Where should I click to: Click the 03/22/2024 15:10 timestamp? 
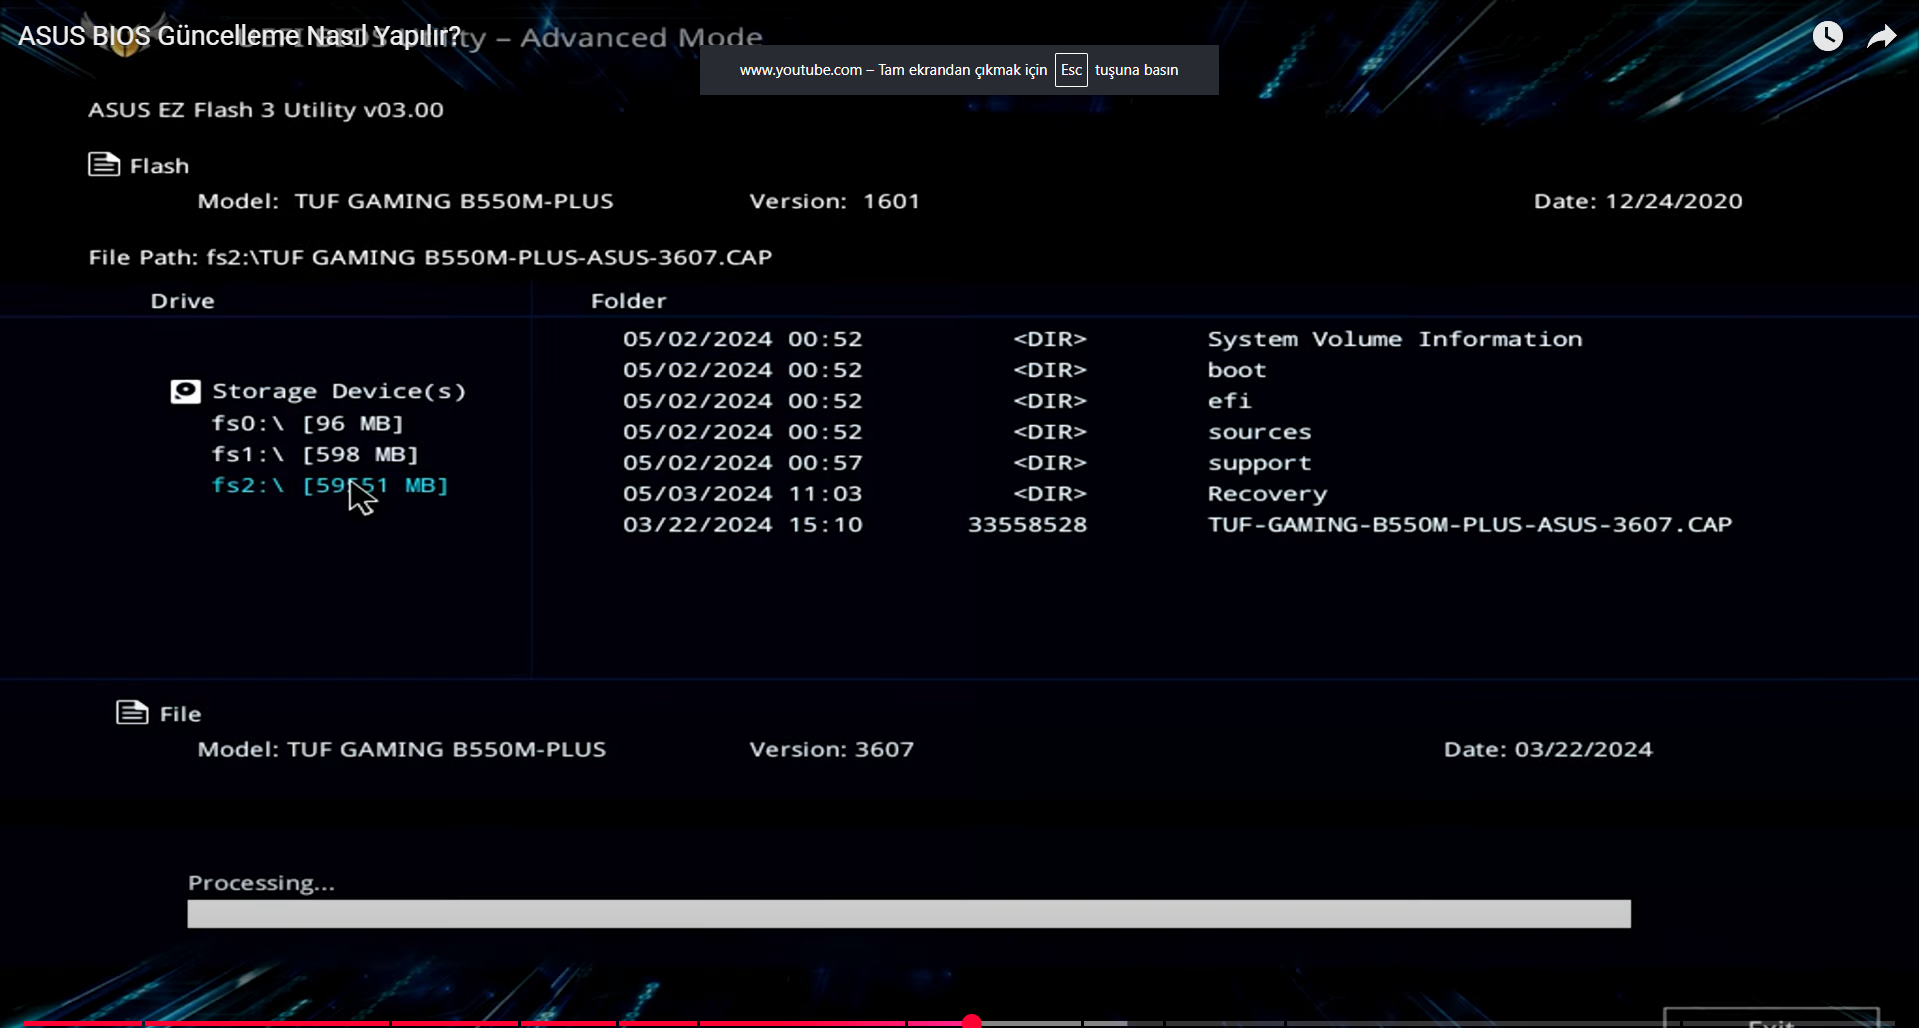(x=742, y=525)
